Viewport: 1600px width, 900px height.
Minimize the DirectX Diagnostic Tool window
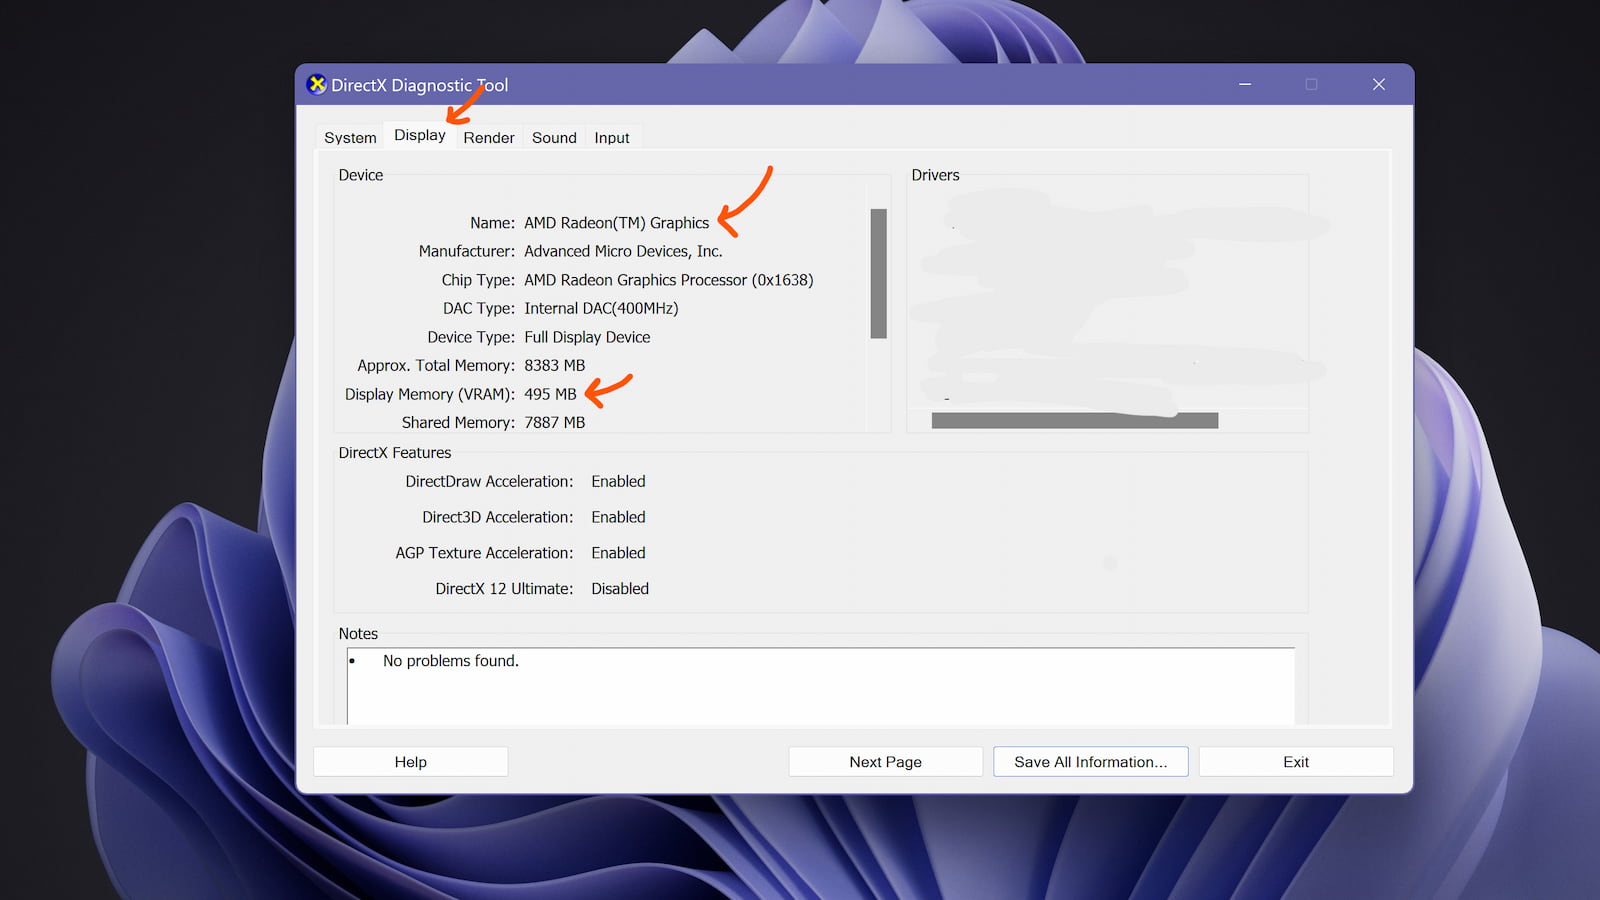coord(1245,85)
